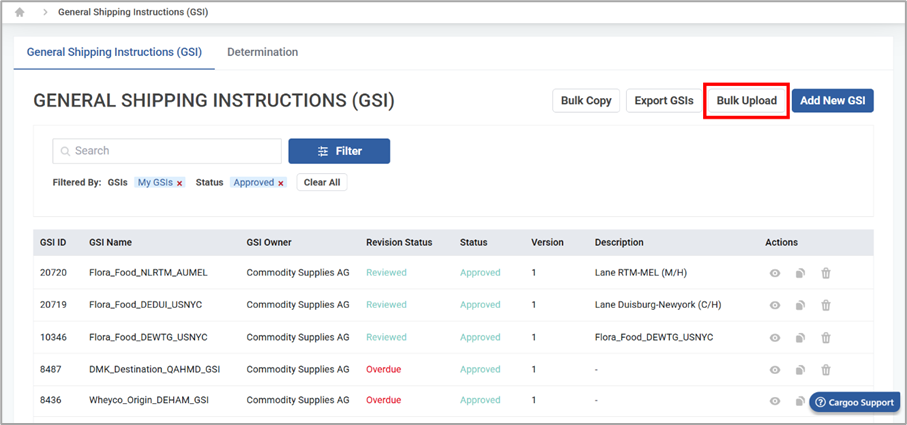907x425 pixels.
Task: Delete GSI 10346 with trash icon
Action: point(826,338)
